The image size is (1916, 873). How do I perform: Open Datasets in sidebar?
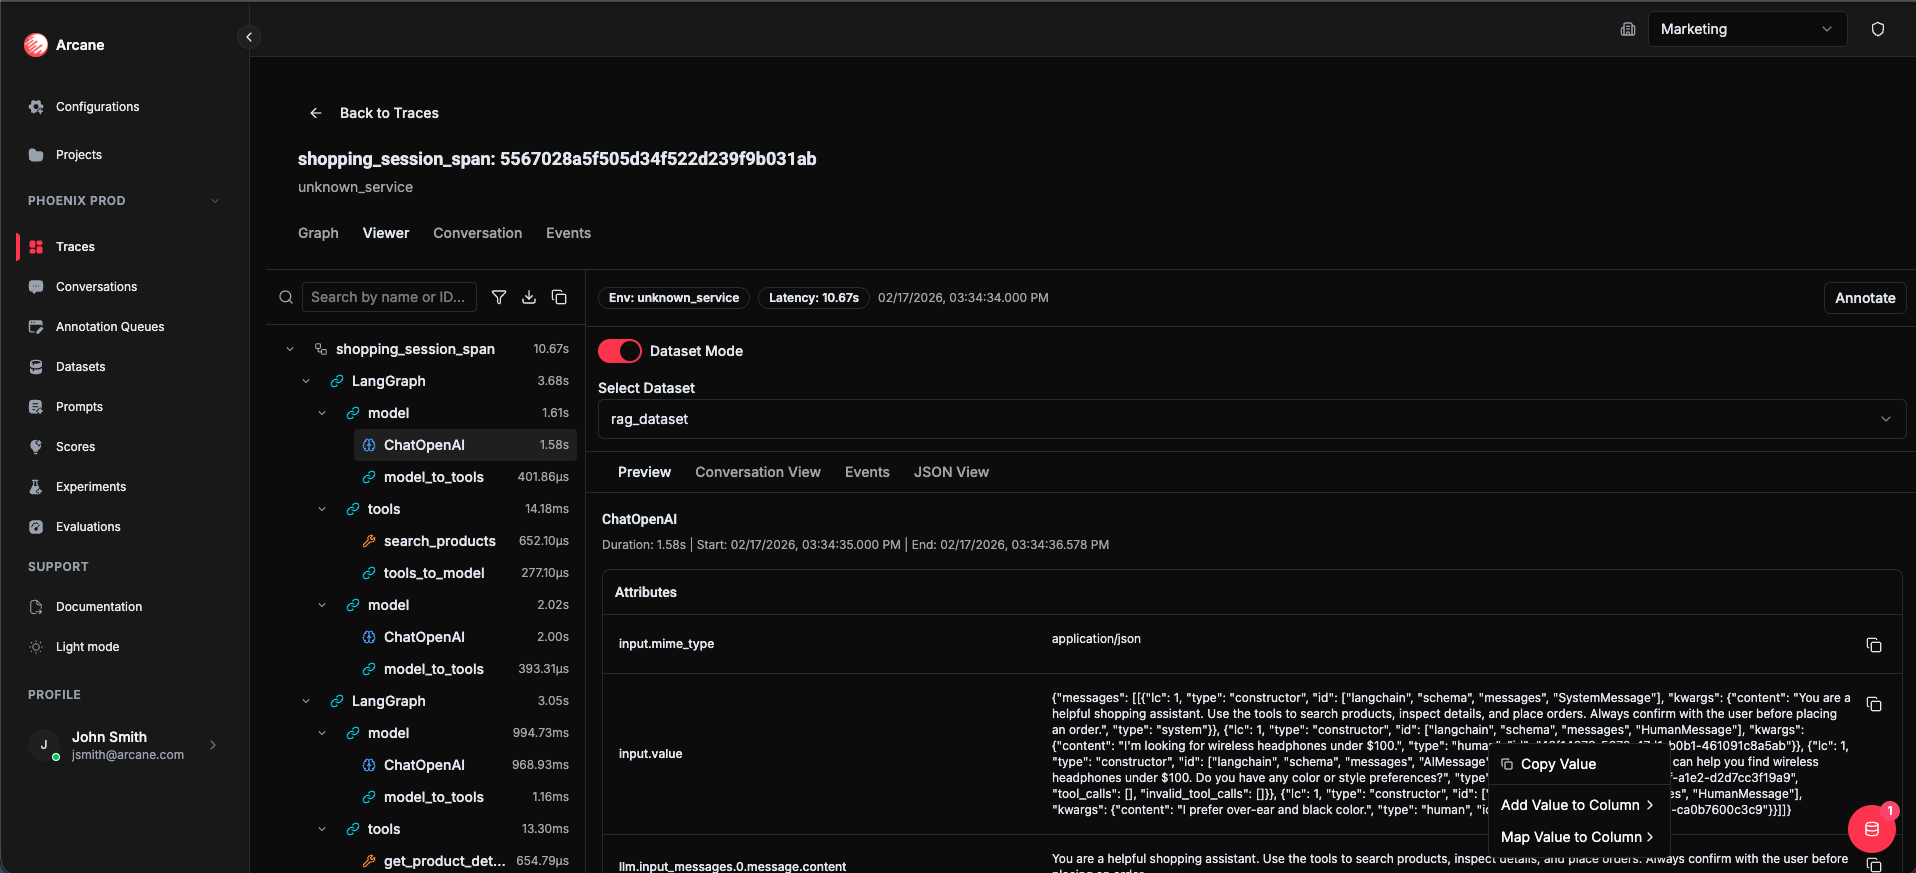tap(80, 367)
